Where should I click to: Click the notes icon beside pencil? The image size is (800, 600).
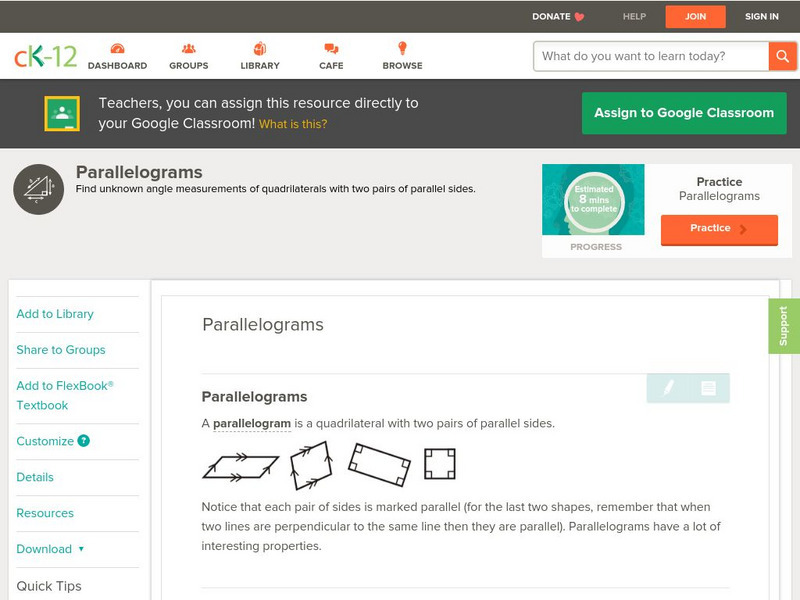(708, 388)
